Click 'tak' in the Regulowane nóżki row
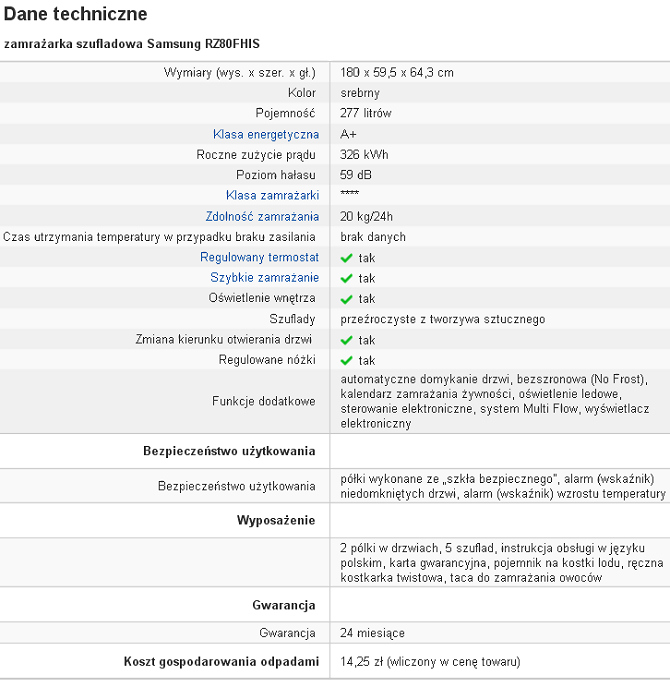670x687 pixels. coord(367,361)
